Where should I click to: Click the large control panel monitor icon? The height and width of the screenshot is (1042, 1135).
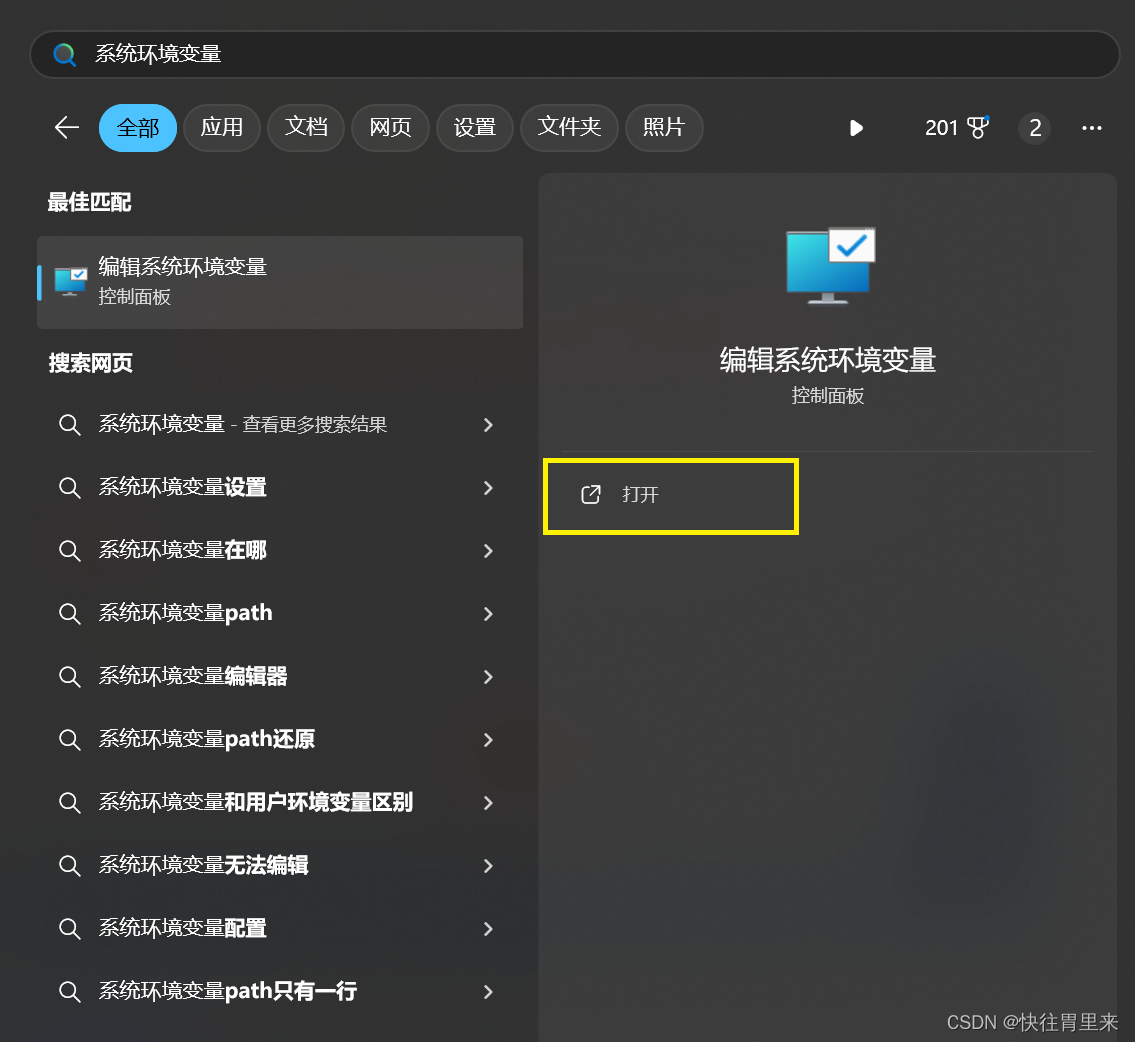pos(830,266)
